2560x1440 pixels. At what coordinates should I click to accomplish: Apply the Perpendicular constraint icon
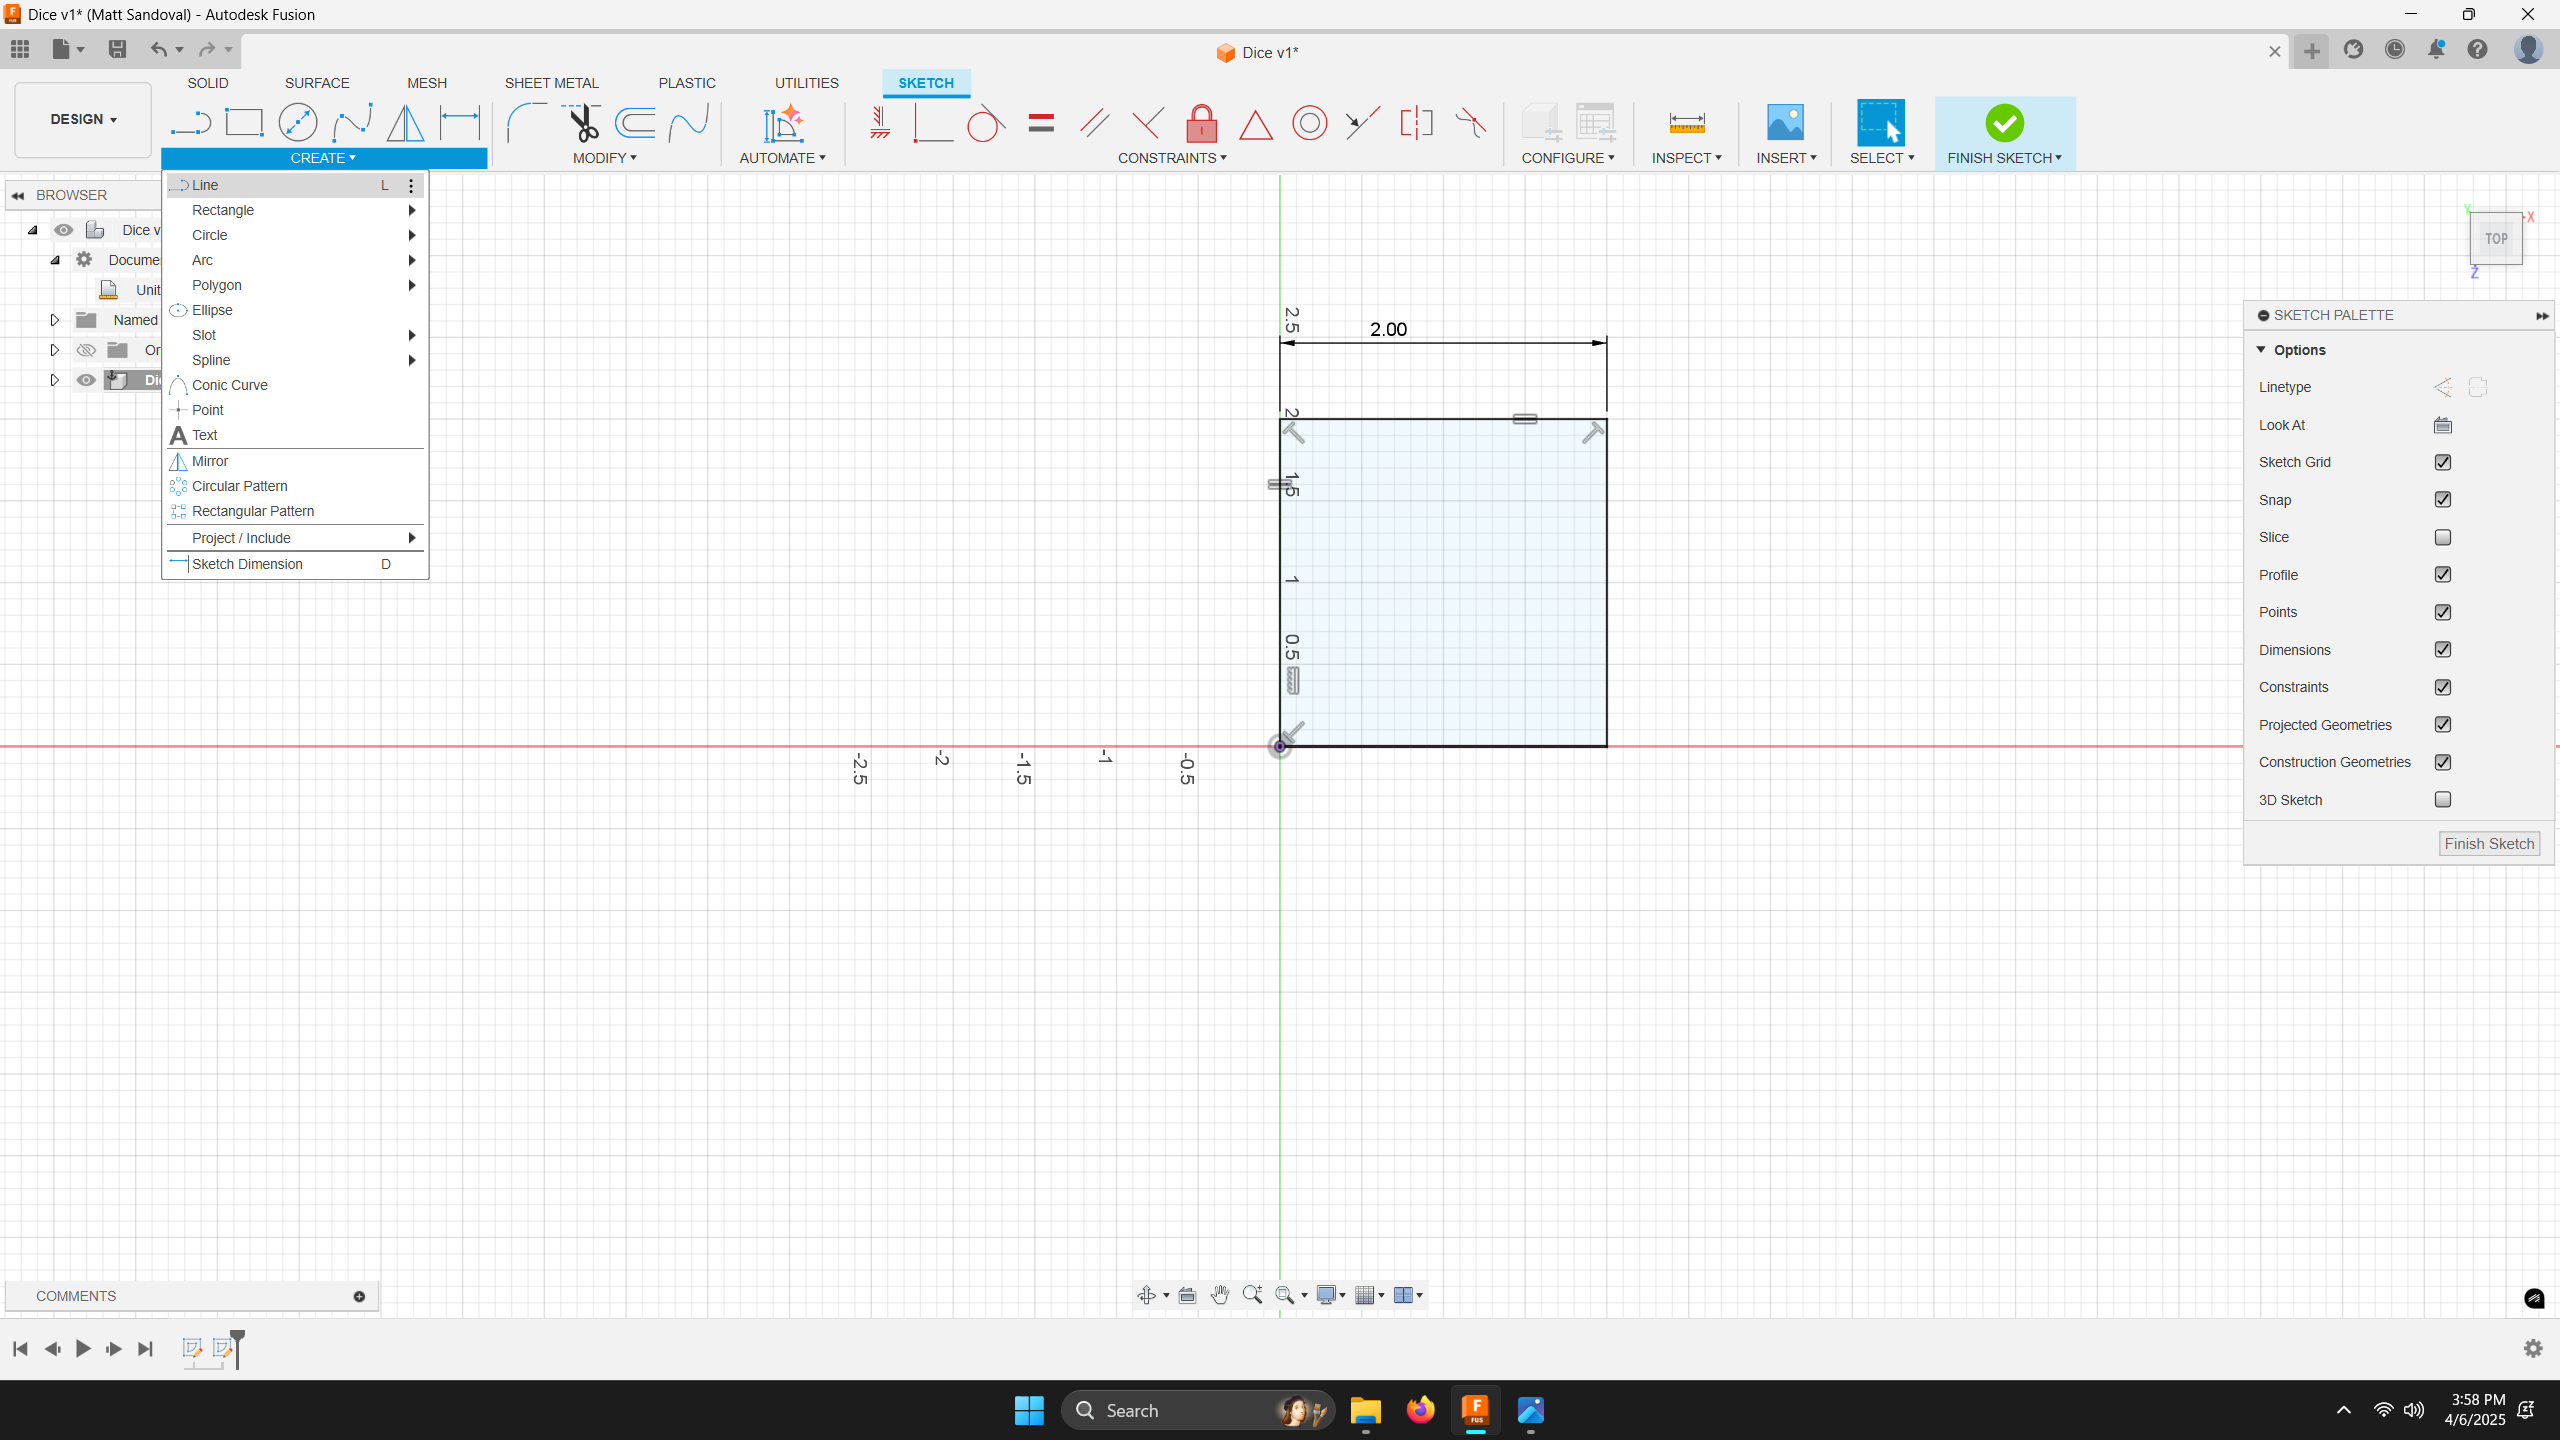[1148, 123]
